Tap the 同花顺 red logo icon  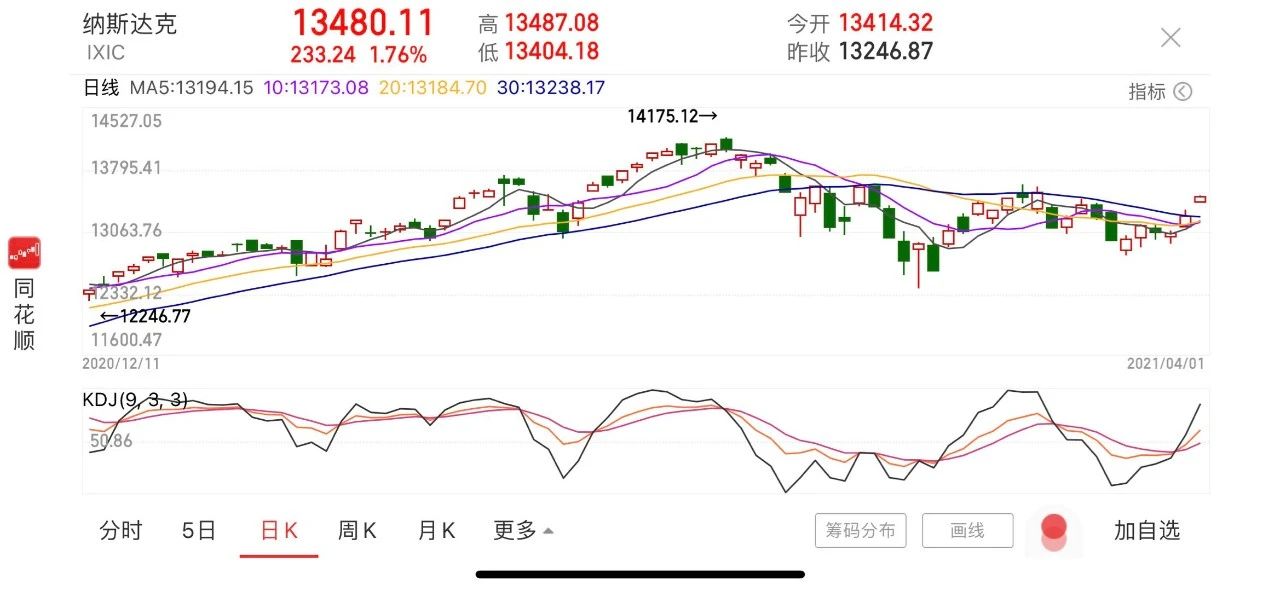coord(24,253)
